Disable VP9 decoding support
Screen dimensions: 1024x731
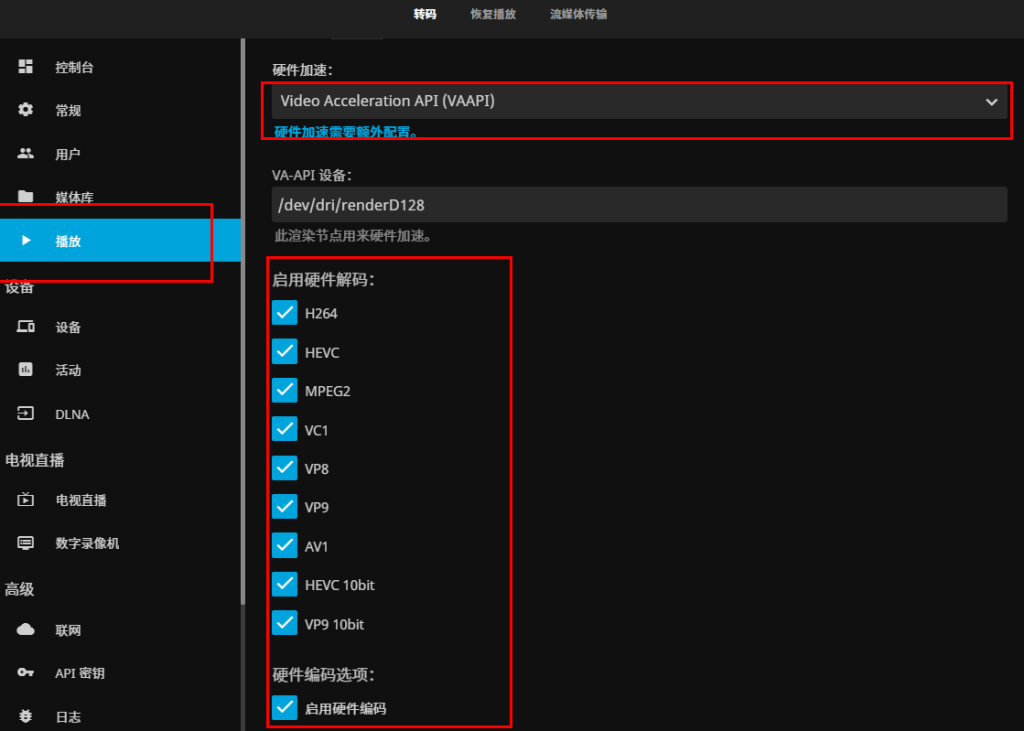point(283,507)
